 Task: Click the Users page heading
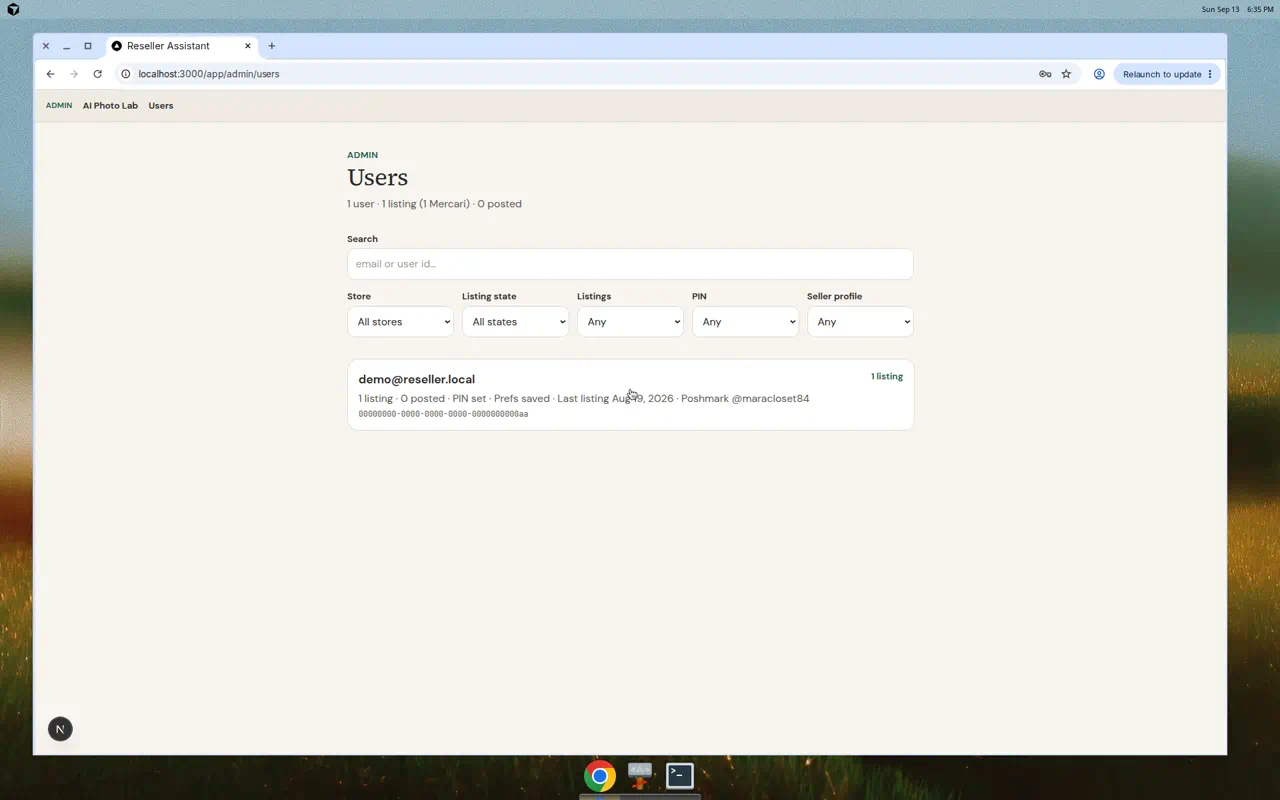tap(378, 178)
